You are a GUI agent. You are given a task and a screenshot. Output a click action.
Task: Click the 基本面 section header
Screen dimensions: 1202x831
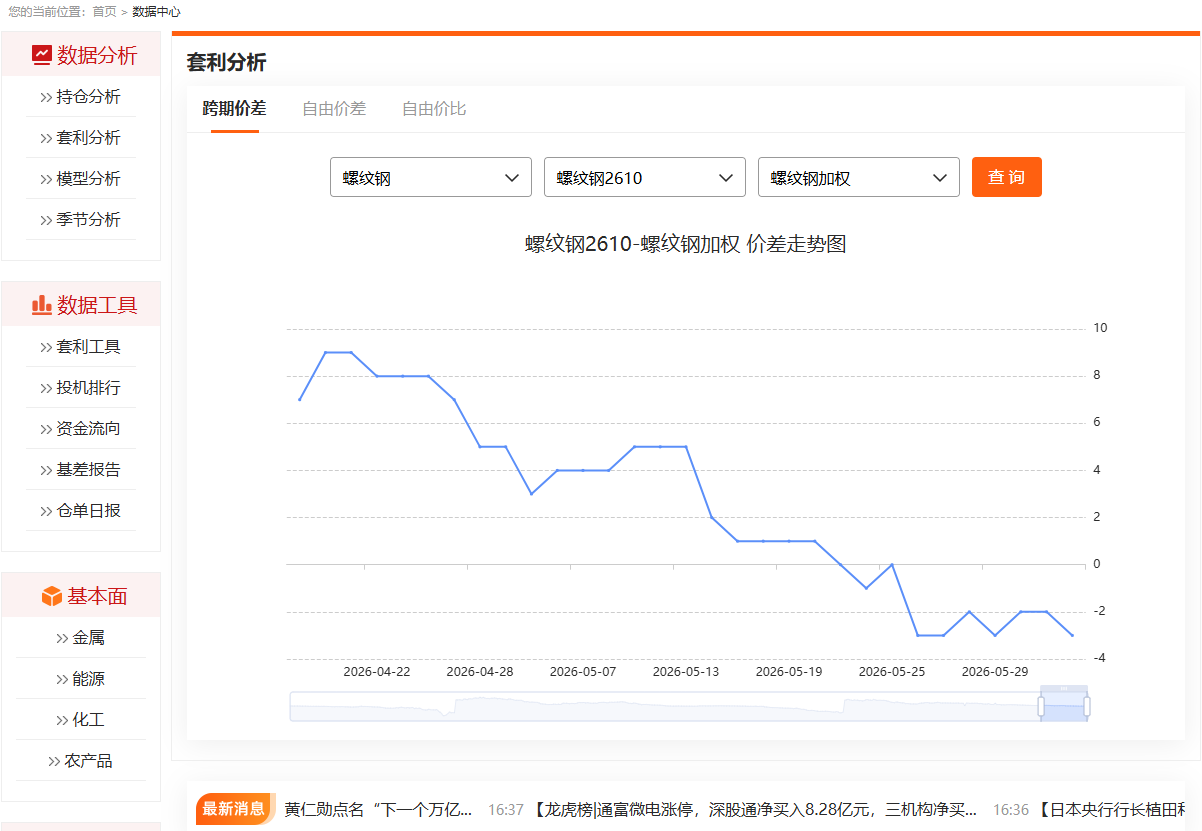81,596
